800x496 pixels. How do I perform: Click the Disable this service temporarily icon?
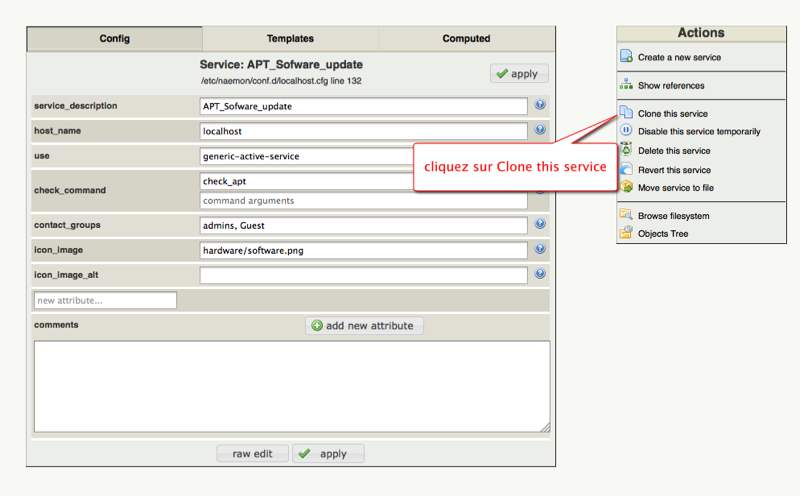pos(626,131)
